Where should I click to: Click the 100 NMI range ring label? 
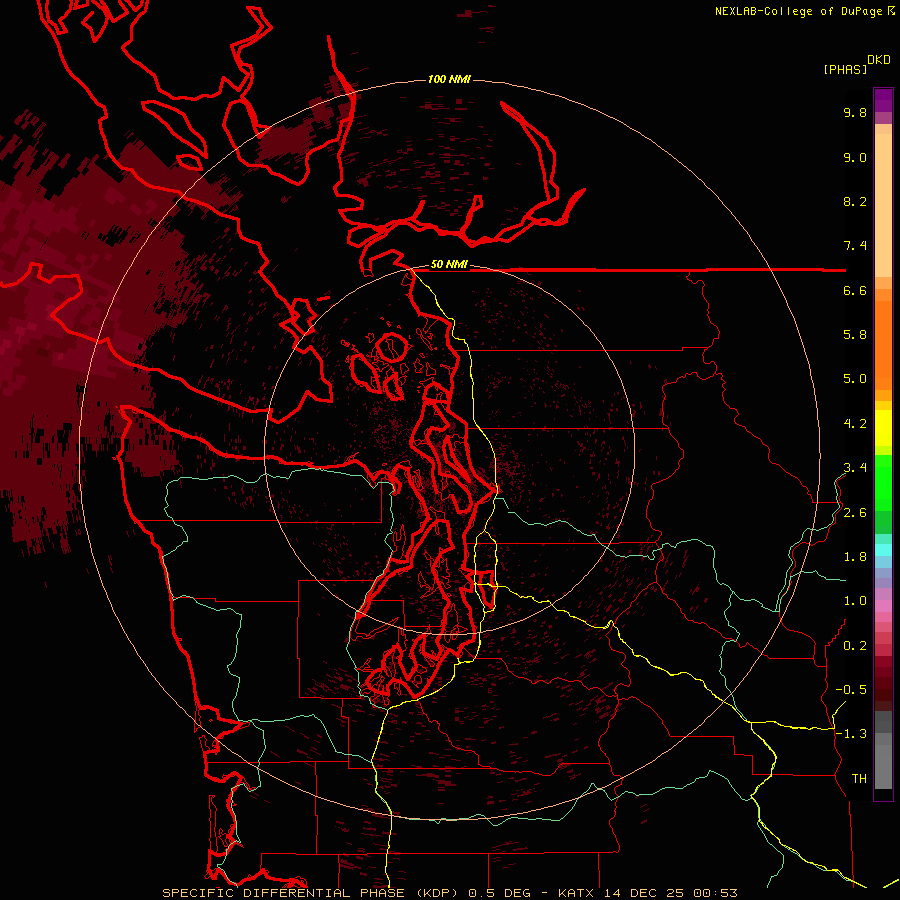pos(449,79)
